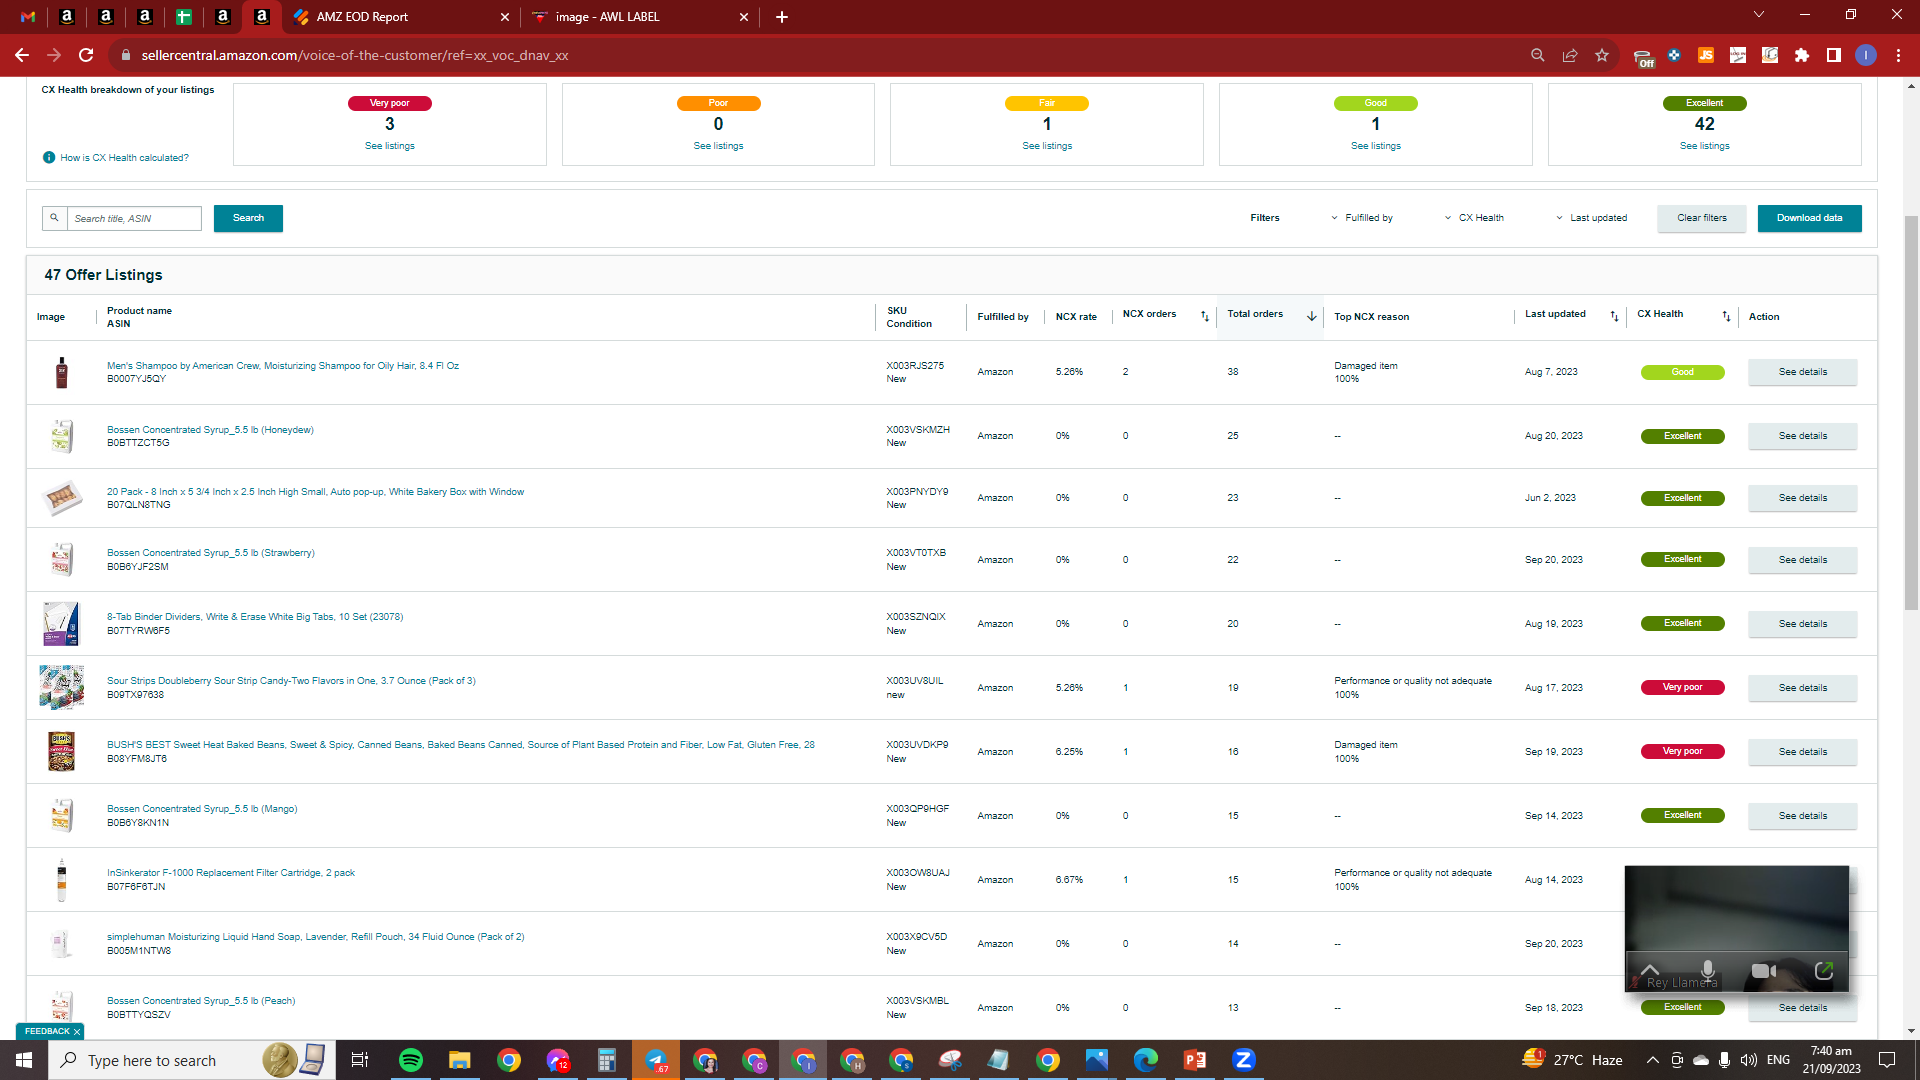Expand the Fulfilled by filter
Screen dimensions: 1920x1080
coord(1362,218)
